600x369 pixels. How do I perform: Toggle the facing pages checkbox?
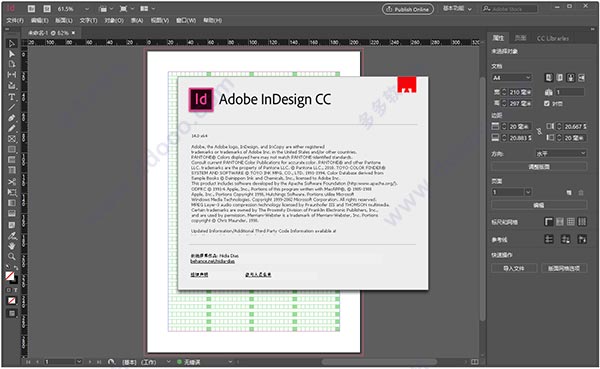click(x=547, y=103)
